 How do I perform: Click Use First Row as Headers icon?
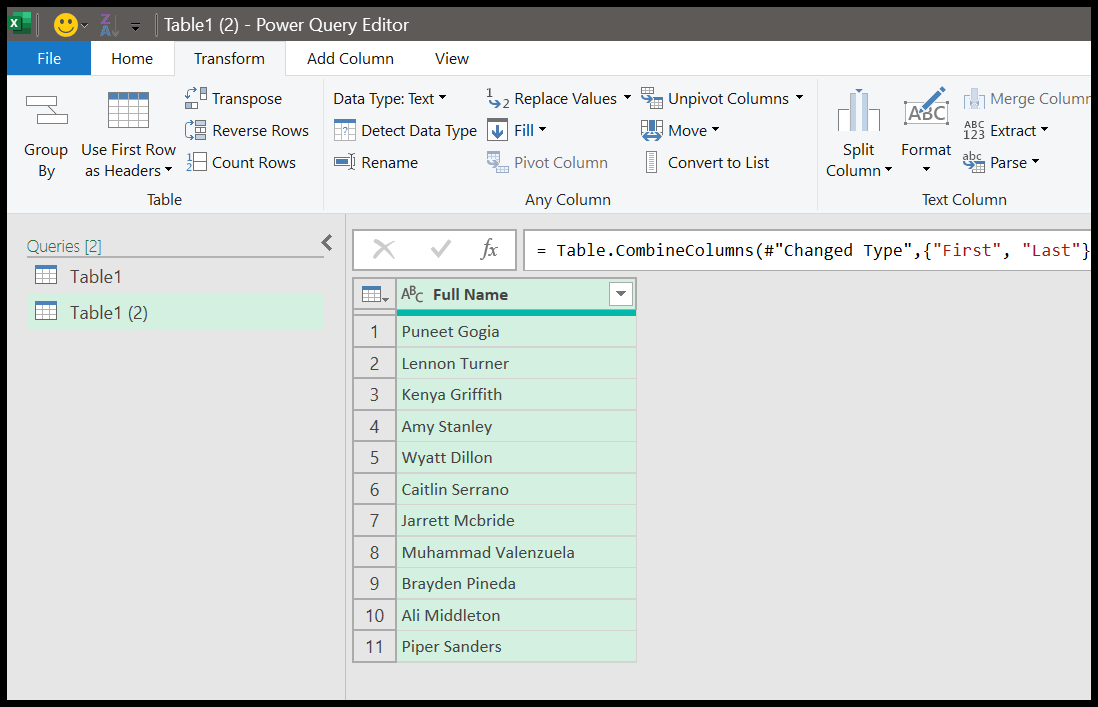coord(128,110)
